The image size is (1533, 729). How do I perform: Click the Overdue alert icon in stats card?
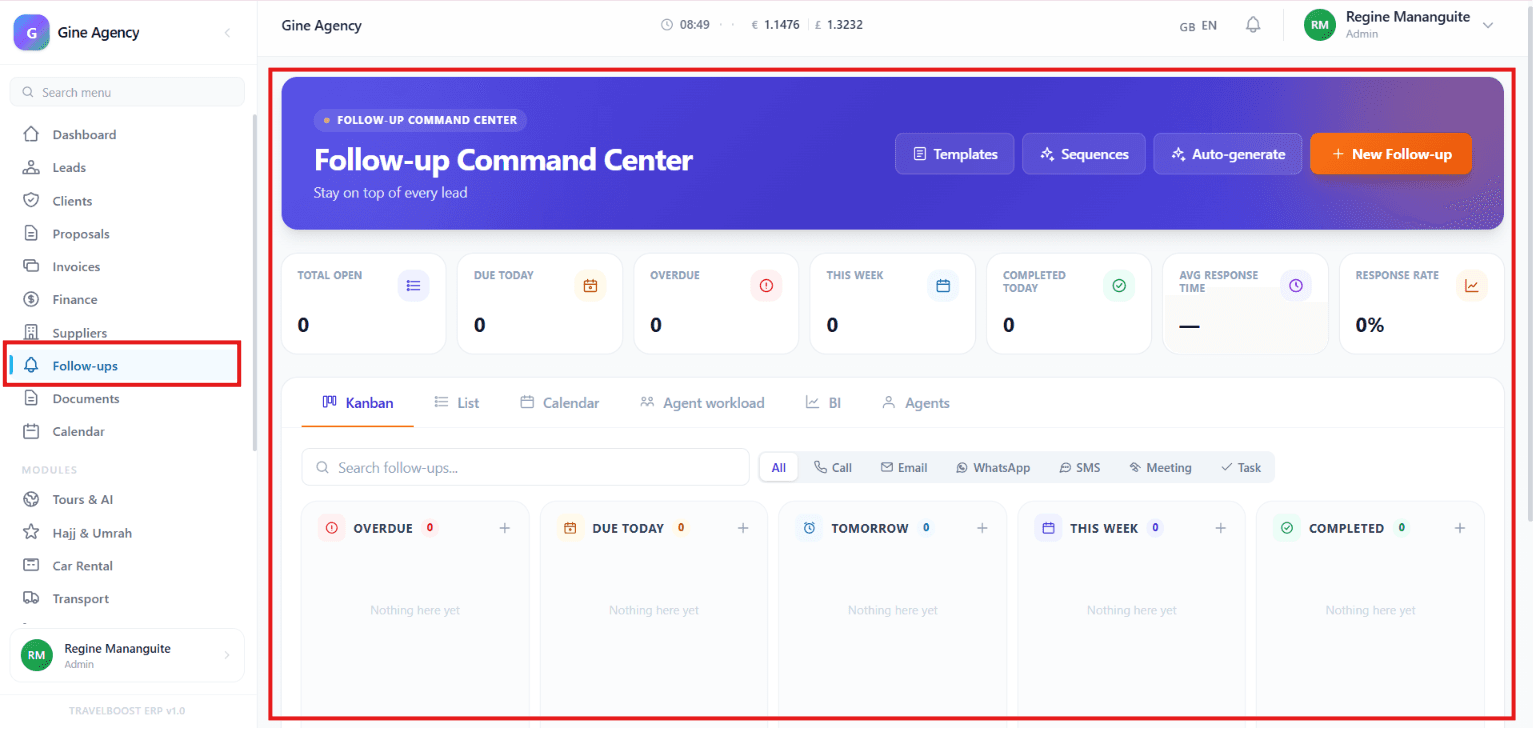pyautogui.click(x=766, y=286)
